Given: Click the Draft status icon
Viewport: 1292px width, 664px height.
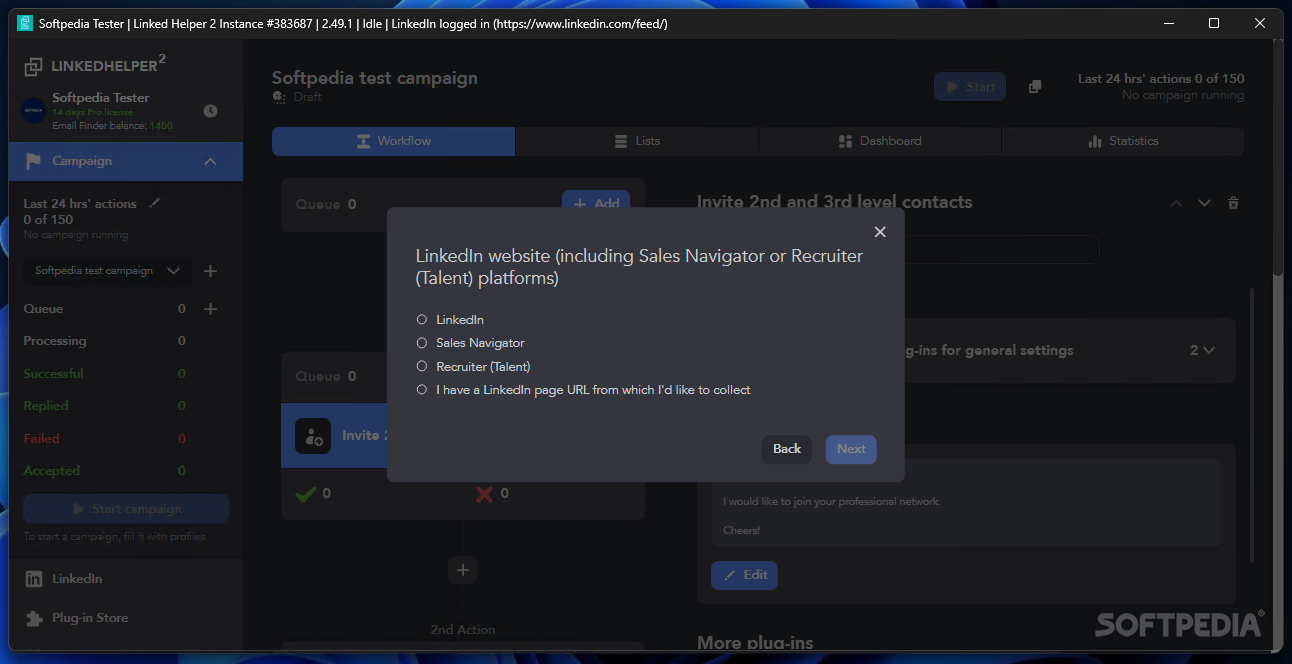Looking at the screenshot, I should (x=279, y=97).
